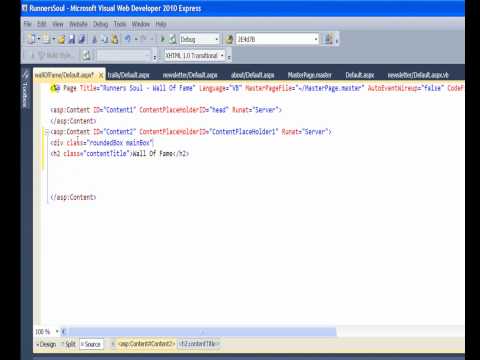Screen dimensions: 480x360
Task: Open the Debug configuration dropdown
Action: (x=216, y=39)
